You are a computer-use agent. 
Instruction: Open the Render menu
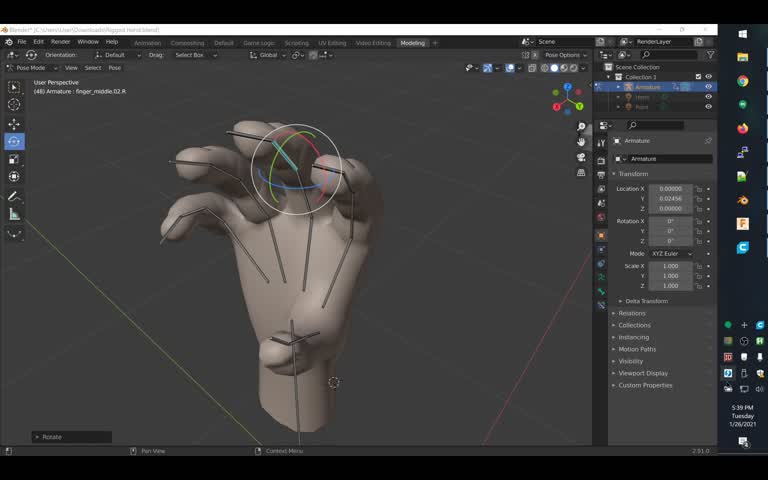point(60,42)
